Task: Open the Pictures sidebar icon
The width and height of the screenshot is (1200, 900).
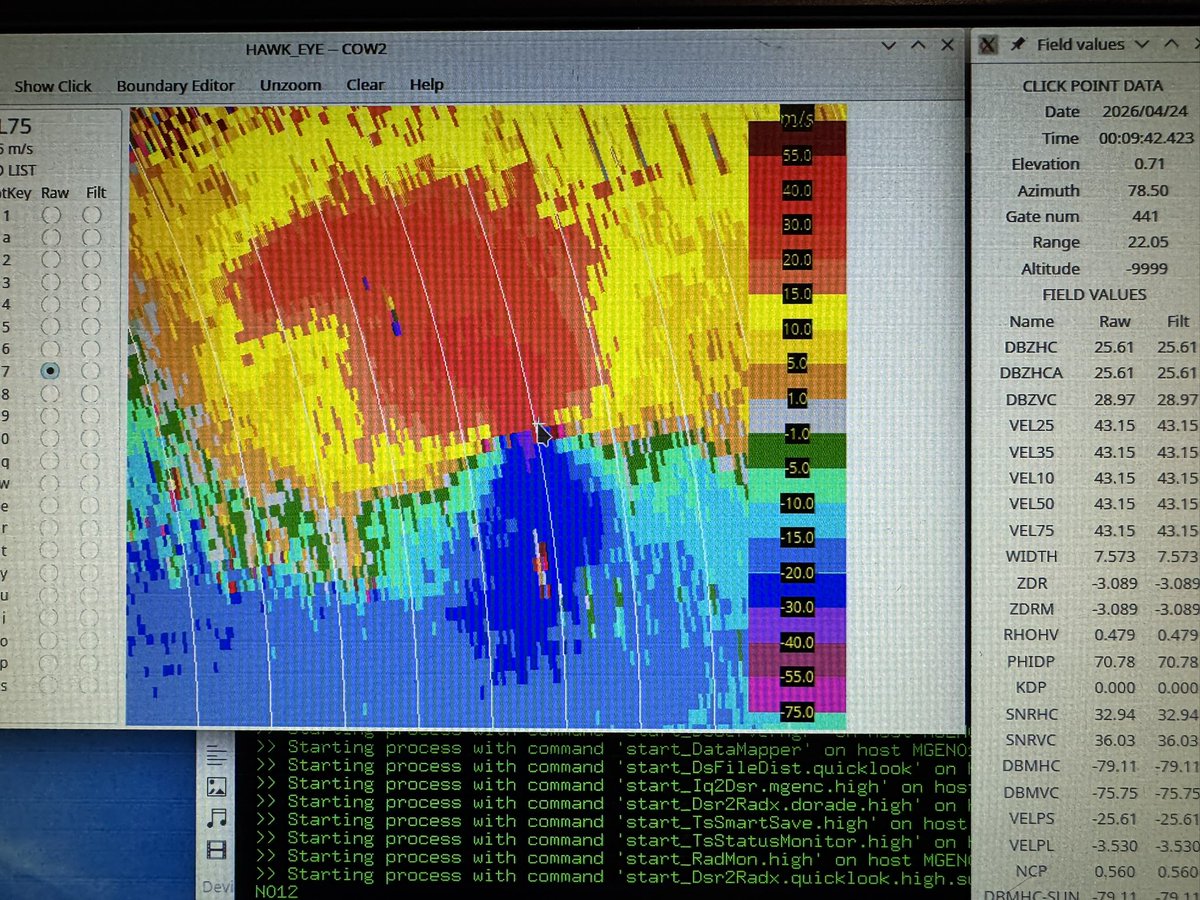Action: click(217, 786)
